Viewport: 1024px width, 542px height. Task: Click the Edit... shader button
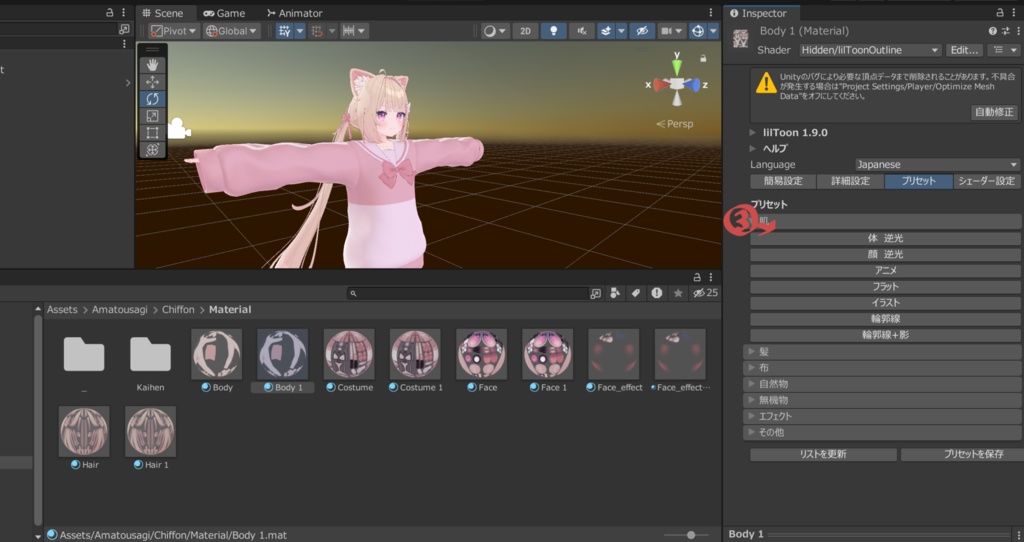tap(964, 50)
